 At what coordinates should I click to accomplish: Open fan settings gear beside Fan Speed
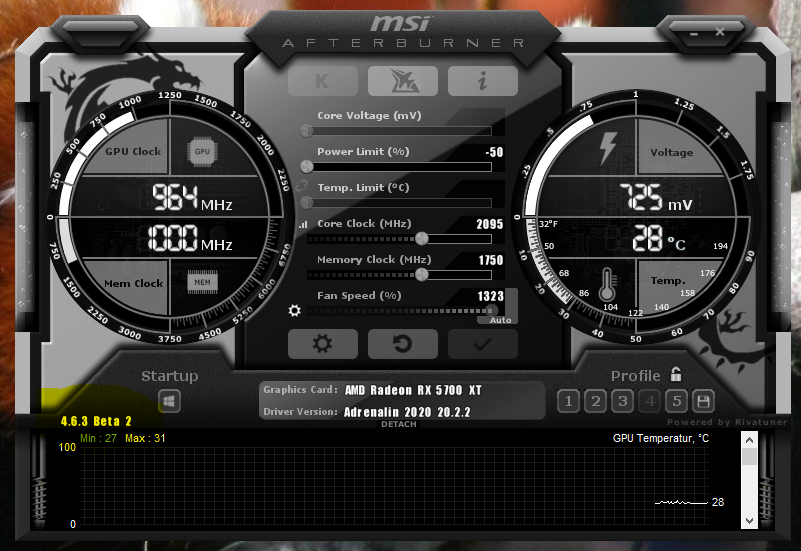[x=294, y=310]
